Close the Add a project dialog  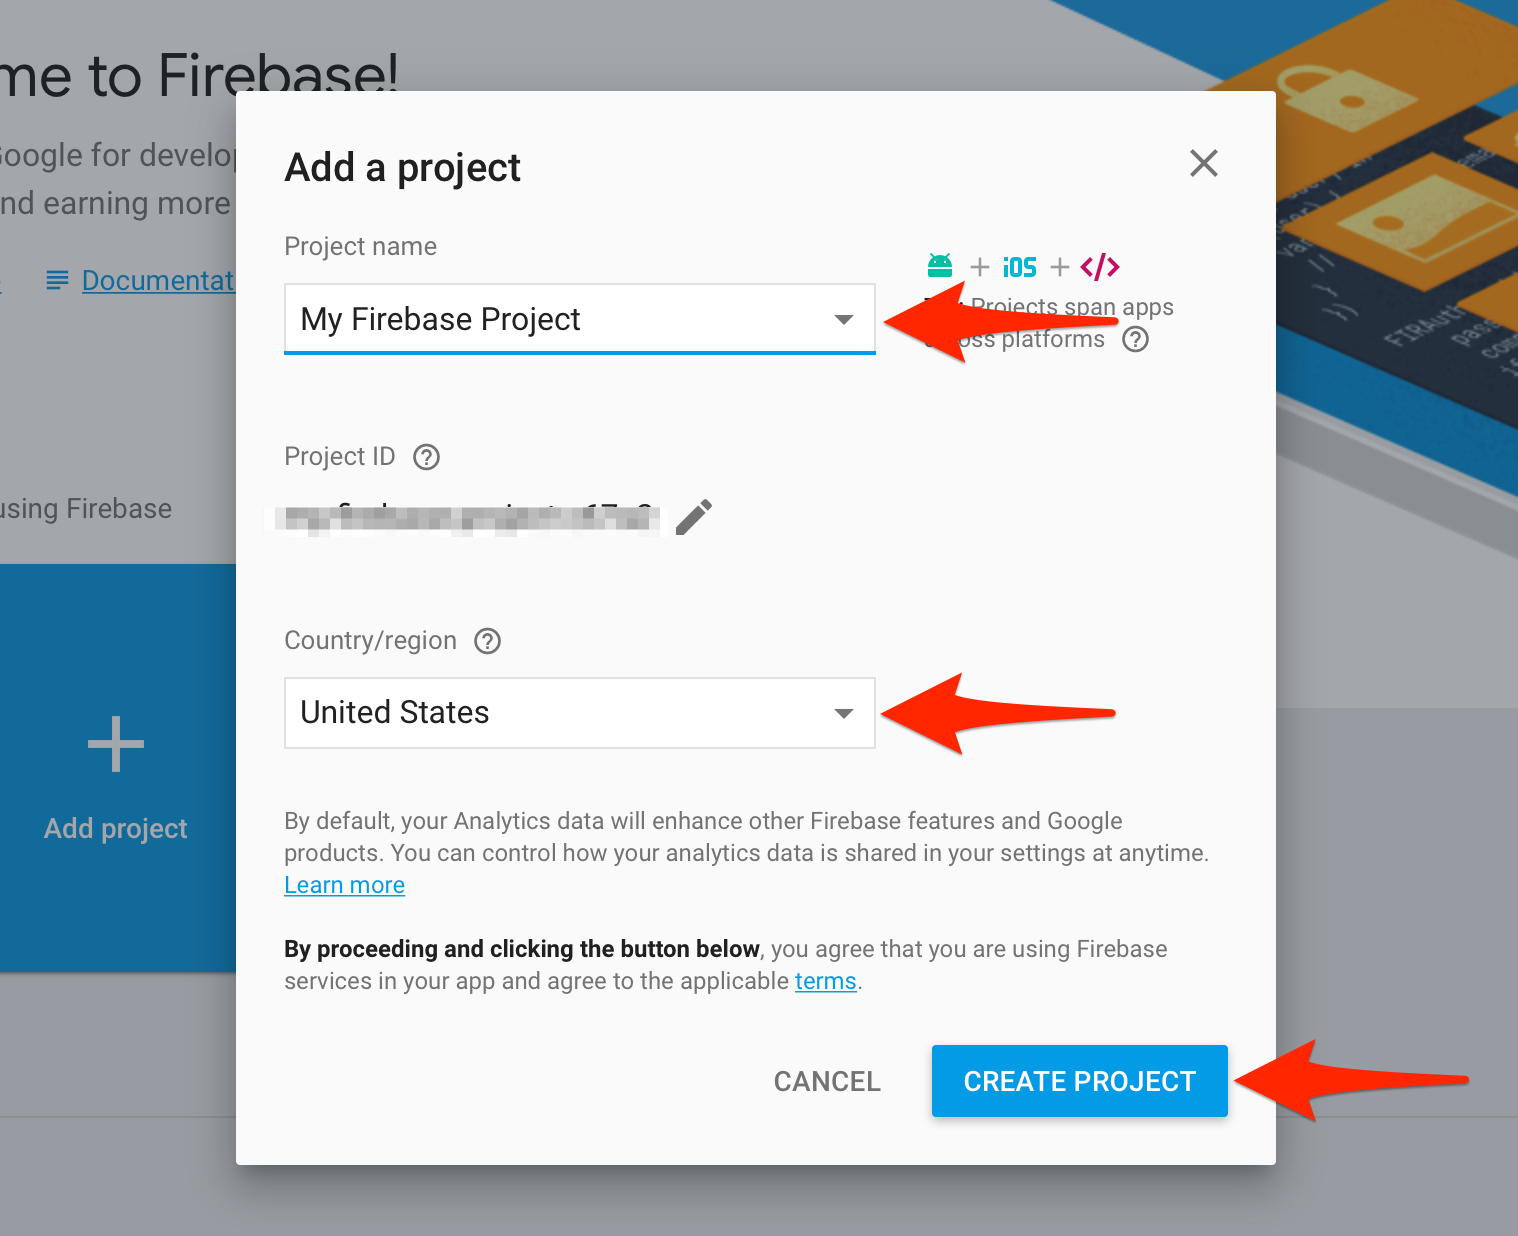tap(1203, 163)
